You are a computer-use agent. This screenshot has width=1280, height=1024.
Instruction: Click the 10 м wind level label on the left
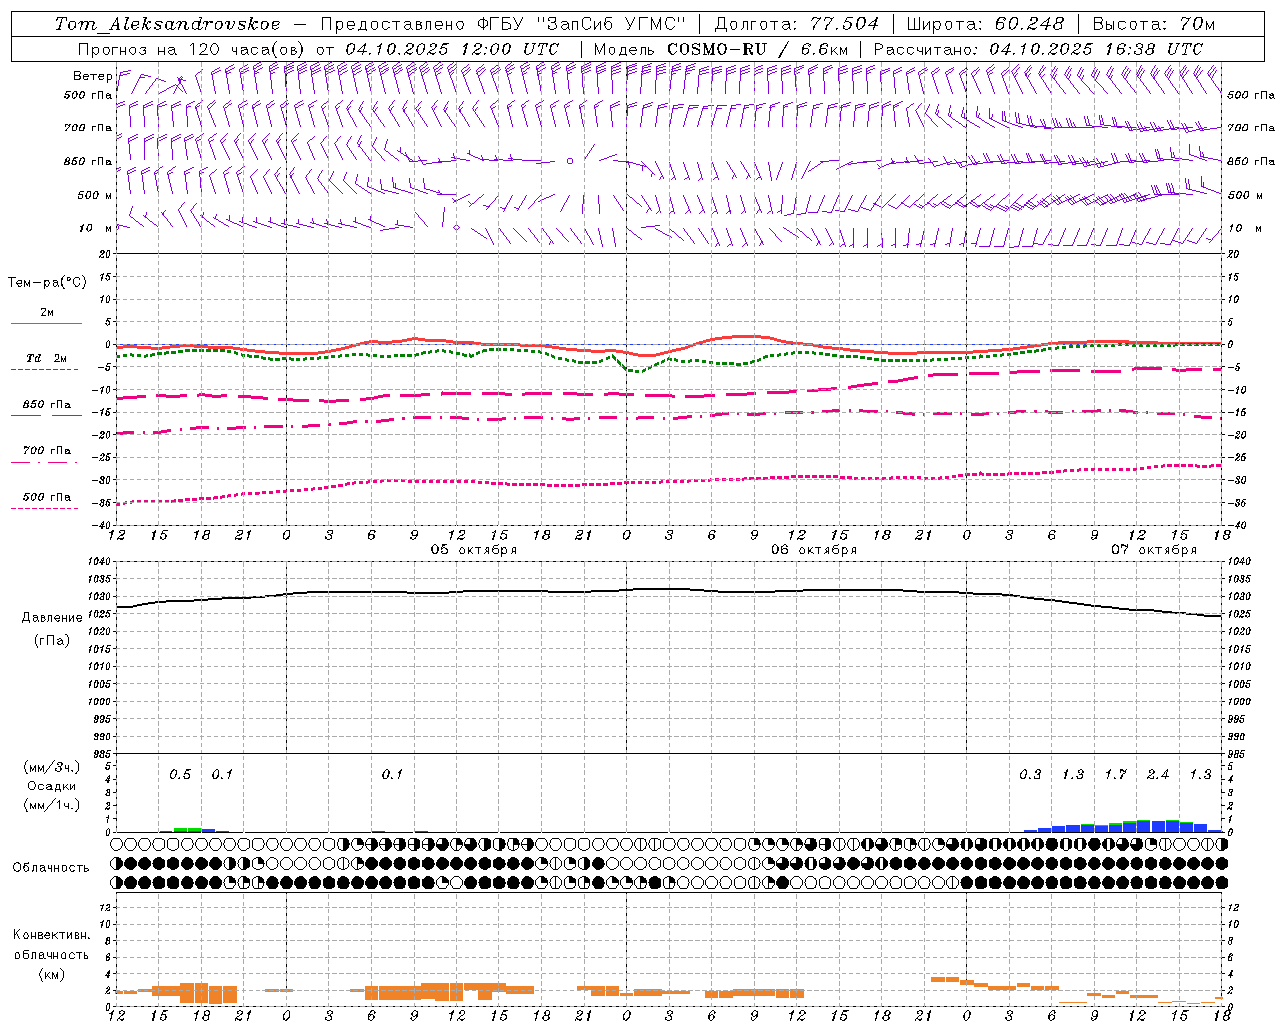click(97, 228)
